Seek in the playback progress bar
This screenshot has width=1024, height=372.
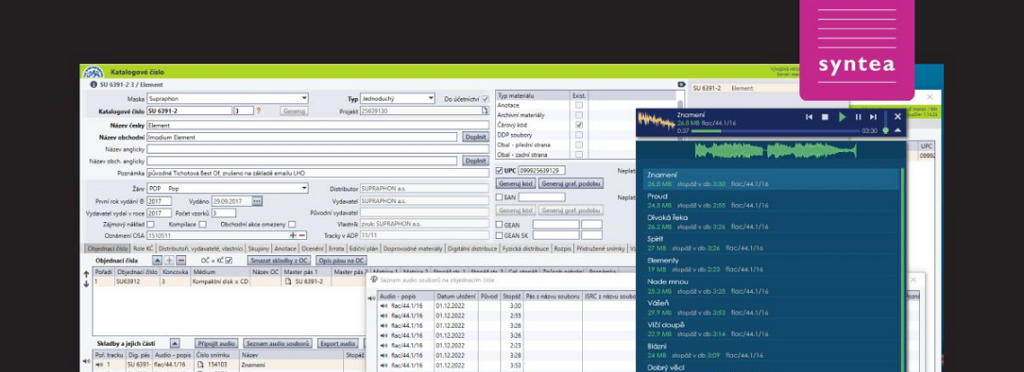point(775,131)
